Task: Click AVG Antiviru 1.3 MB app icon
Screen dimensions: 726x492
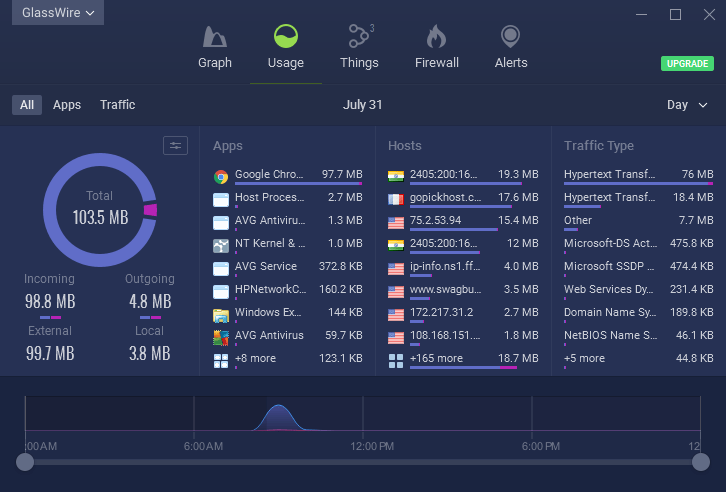Action: point(221,223)
